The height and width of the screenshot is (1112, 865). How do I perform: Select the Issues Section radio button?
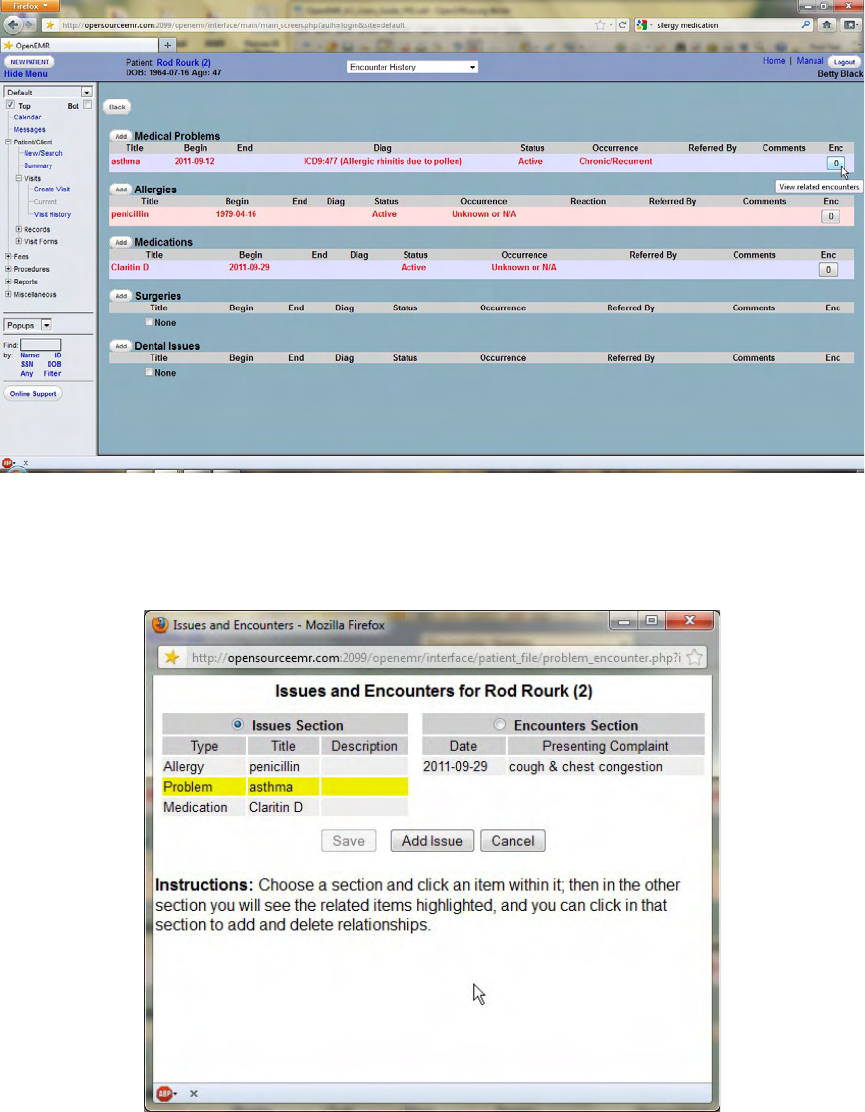(238, 724)
